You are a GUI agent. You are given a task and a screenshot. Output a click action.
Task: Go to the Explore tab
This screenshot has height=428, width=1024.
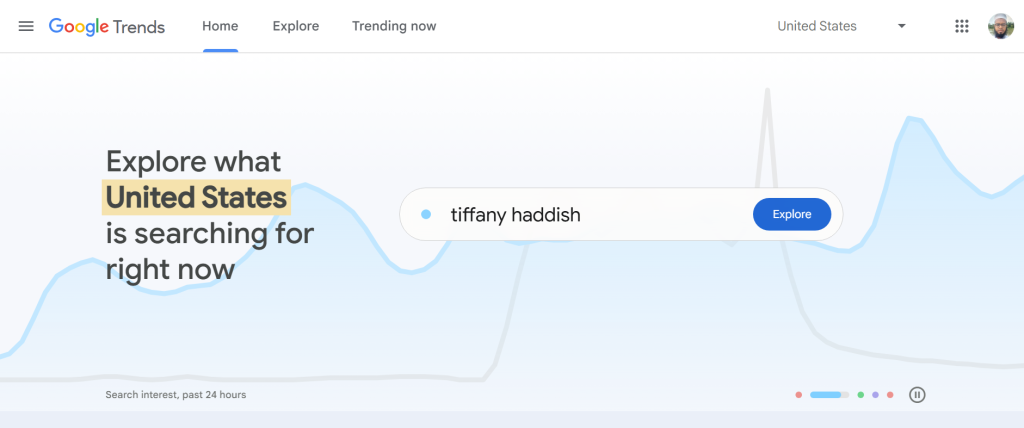(x=295, y=26)
